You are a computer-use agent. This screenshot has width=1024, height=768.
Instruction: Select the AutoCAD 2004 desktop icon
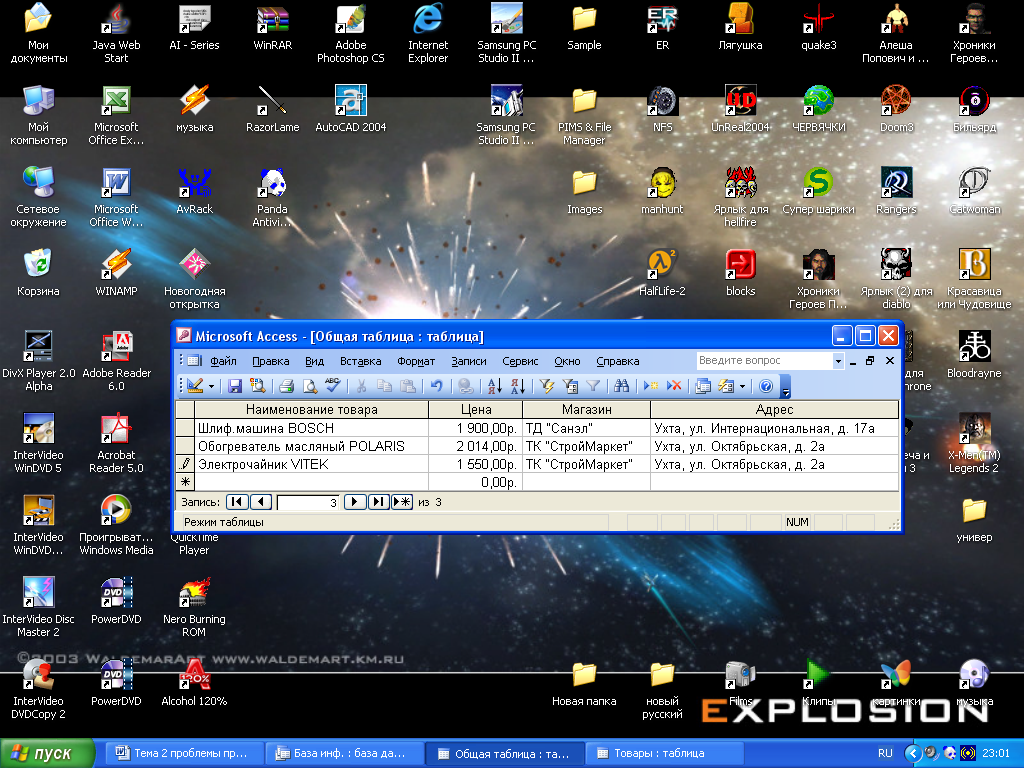(x=351, y=108)
